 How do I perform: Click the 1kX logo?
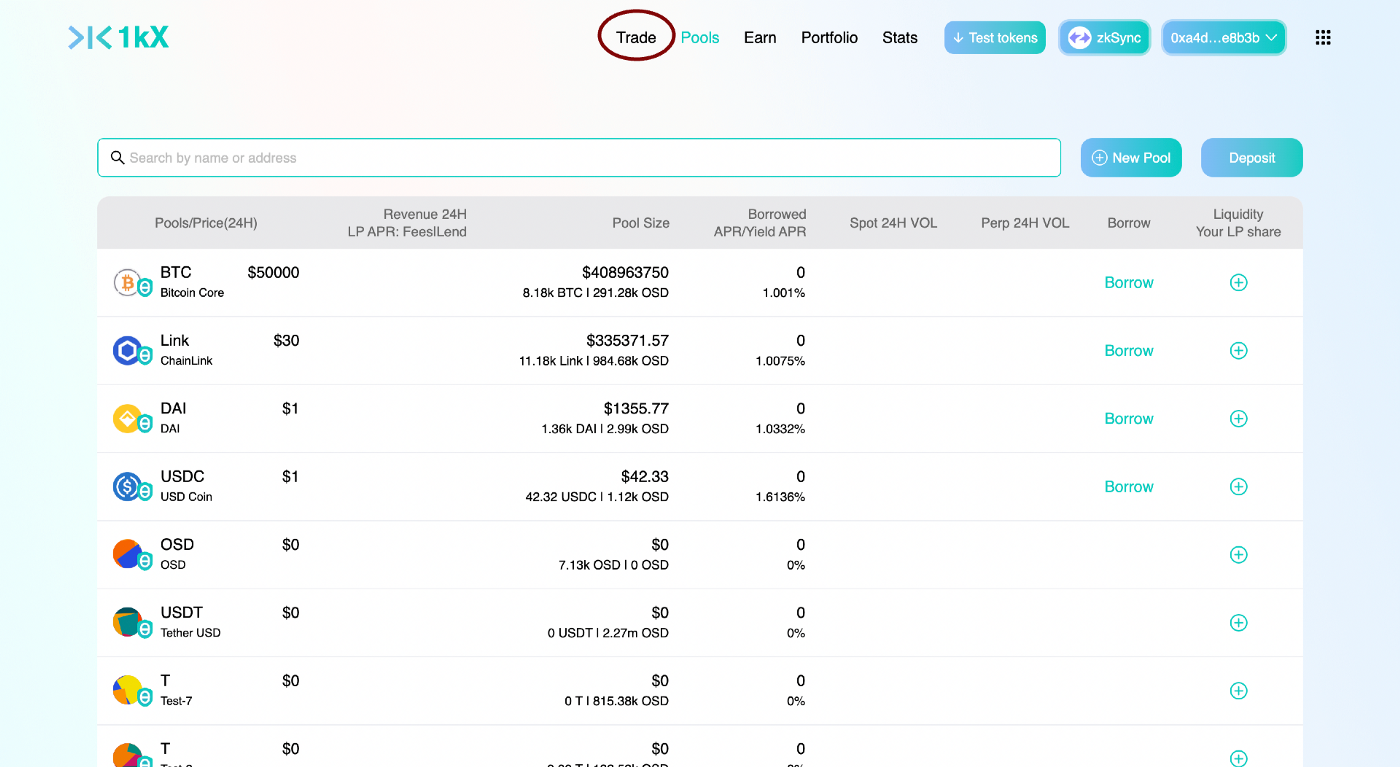pos(118,38)
